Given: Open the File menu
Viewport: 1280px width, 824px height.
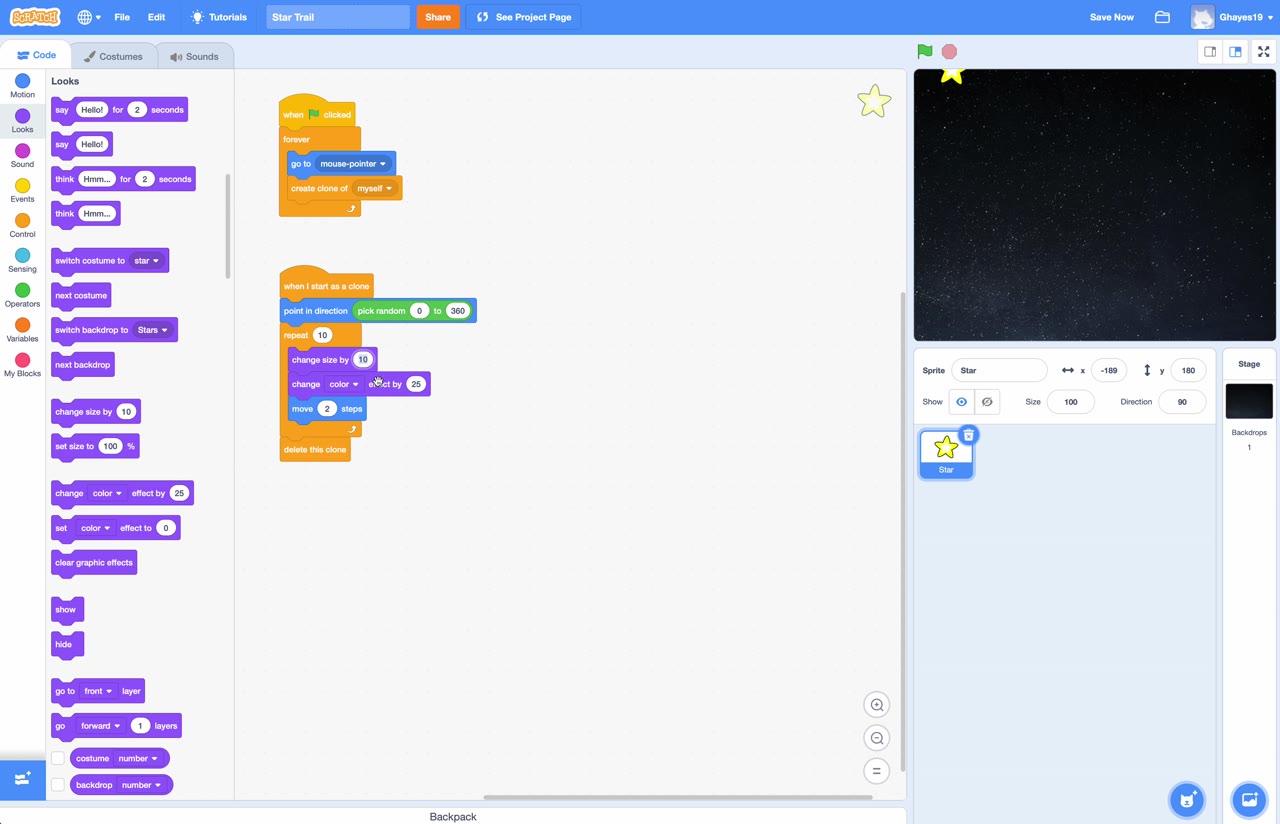Looking at the screenshot, I should click(122, 16).
